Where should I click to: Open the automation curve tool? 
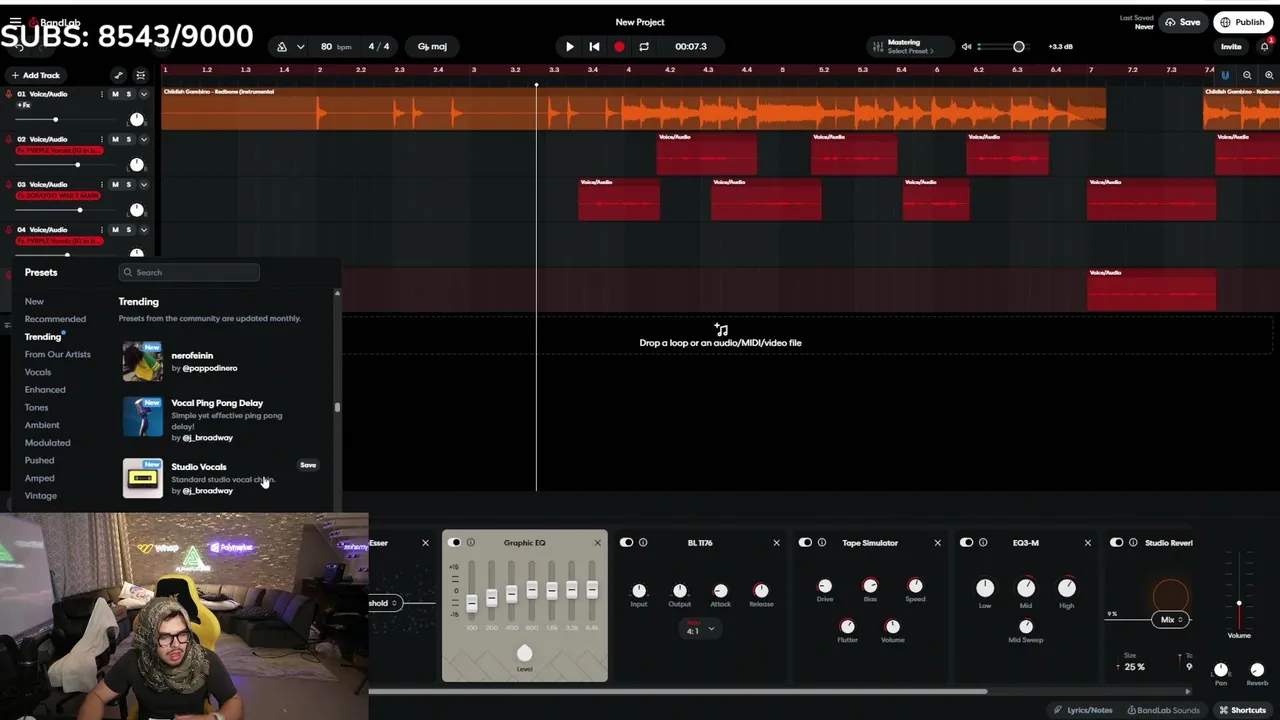119,75
